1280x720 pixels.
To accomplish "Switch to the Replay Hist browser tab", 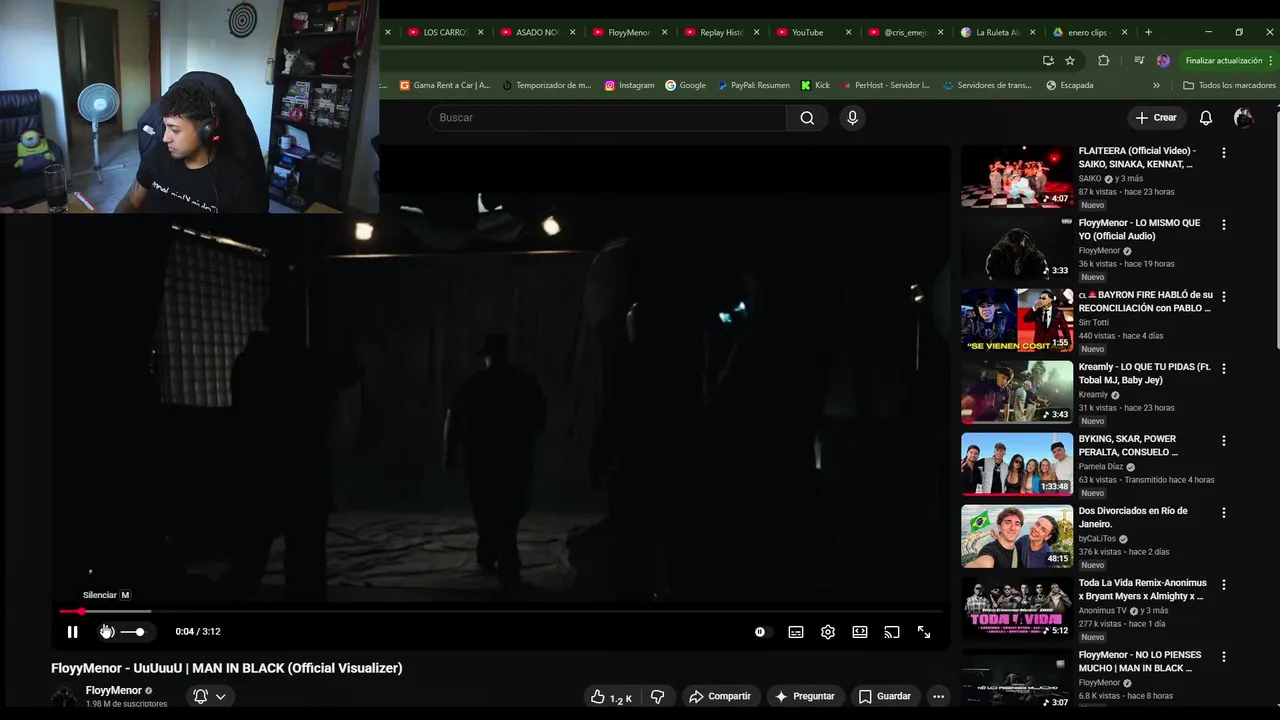I will tap(722, 32).
